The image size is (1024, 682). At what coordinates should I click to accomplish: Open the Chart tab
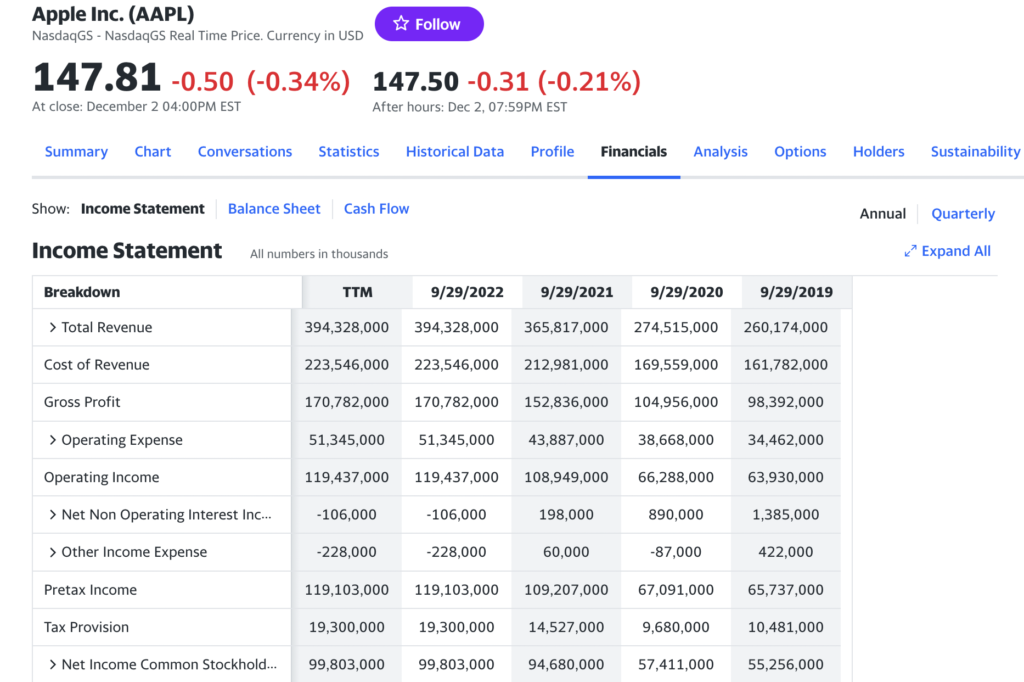click(153, 152)
